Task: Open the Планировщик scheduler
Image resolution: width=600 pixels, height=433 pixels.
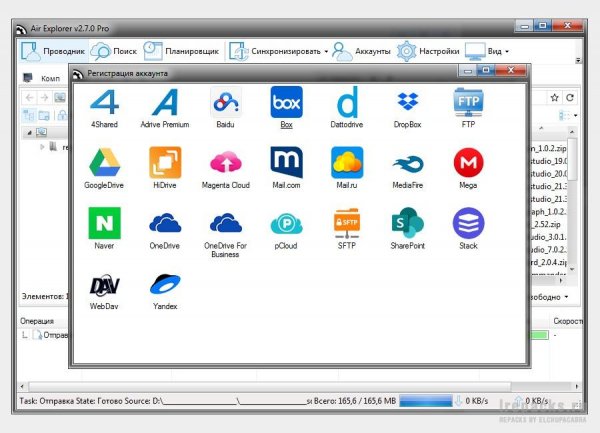Action: [181, 51]
